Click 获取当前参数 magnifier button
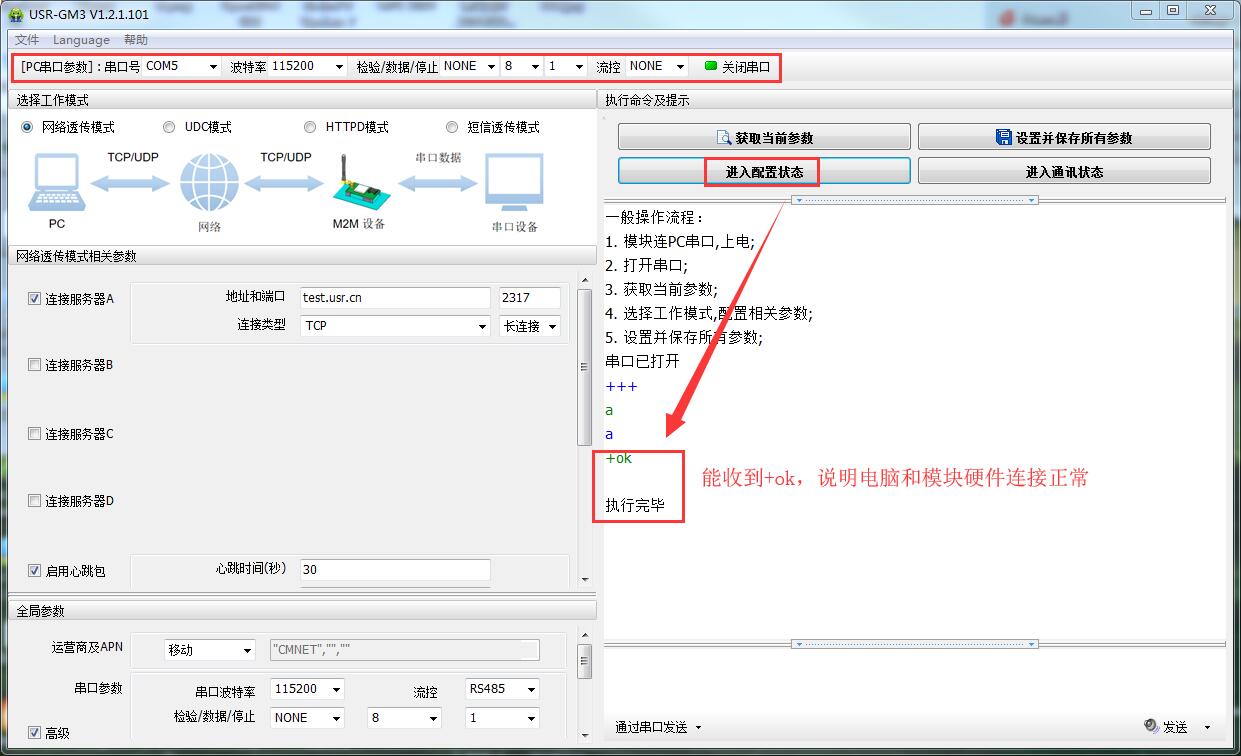The height and width of the screenshot is (756, 1241). [764, 138]
